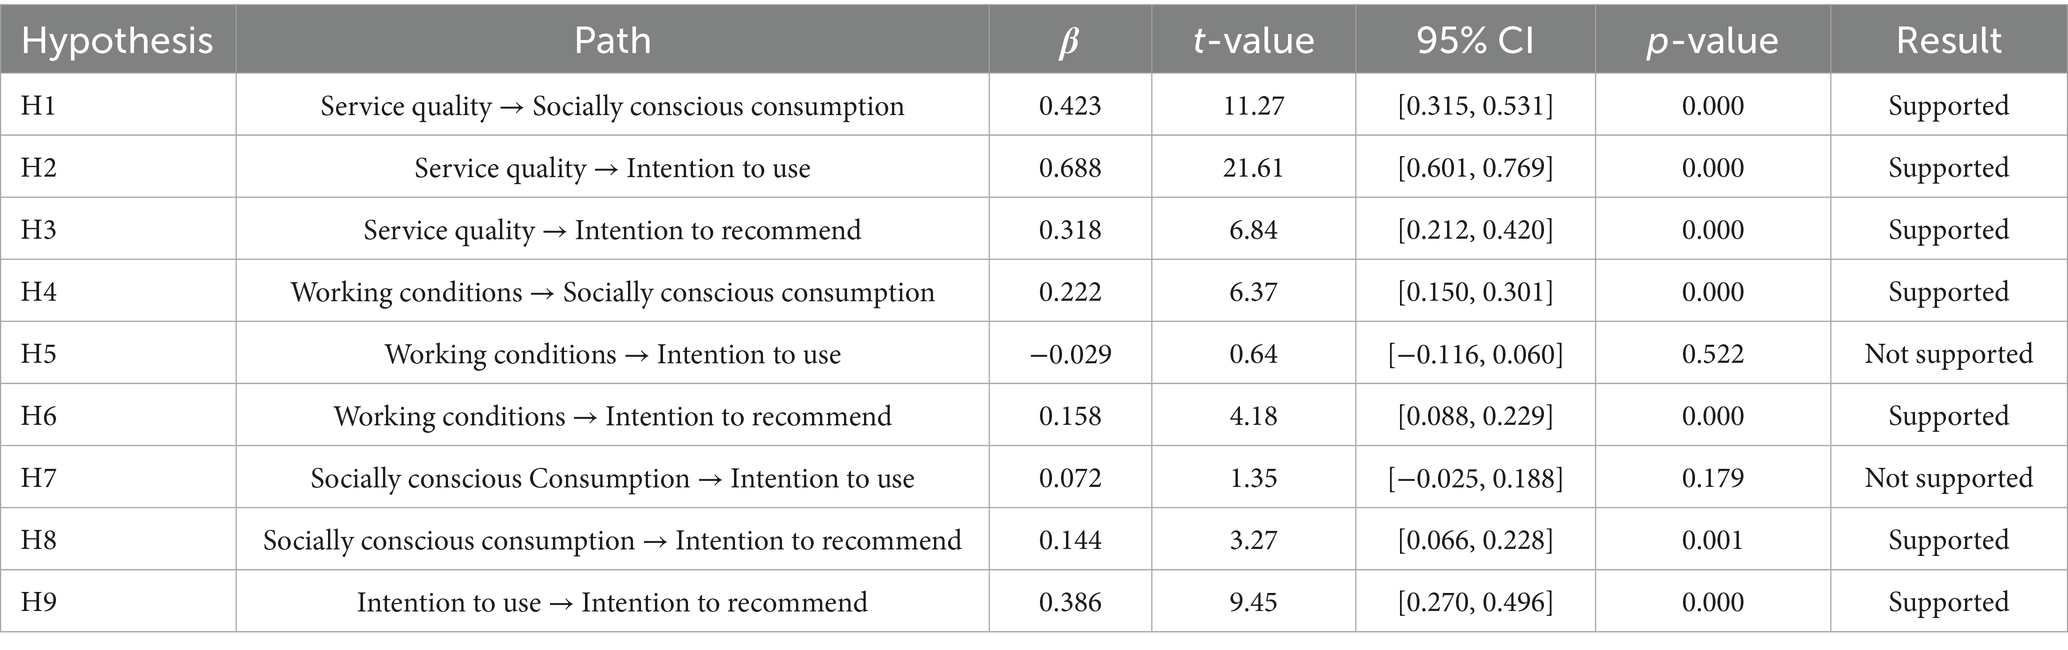
Task: Click the p-value column header
Action: pos(1712,40)
